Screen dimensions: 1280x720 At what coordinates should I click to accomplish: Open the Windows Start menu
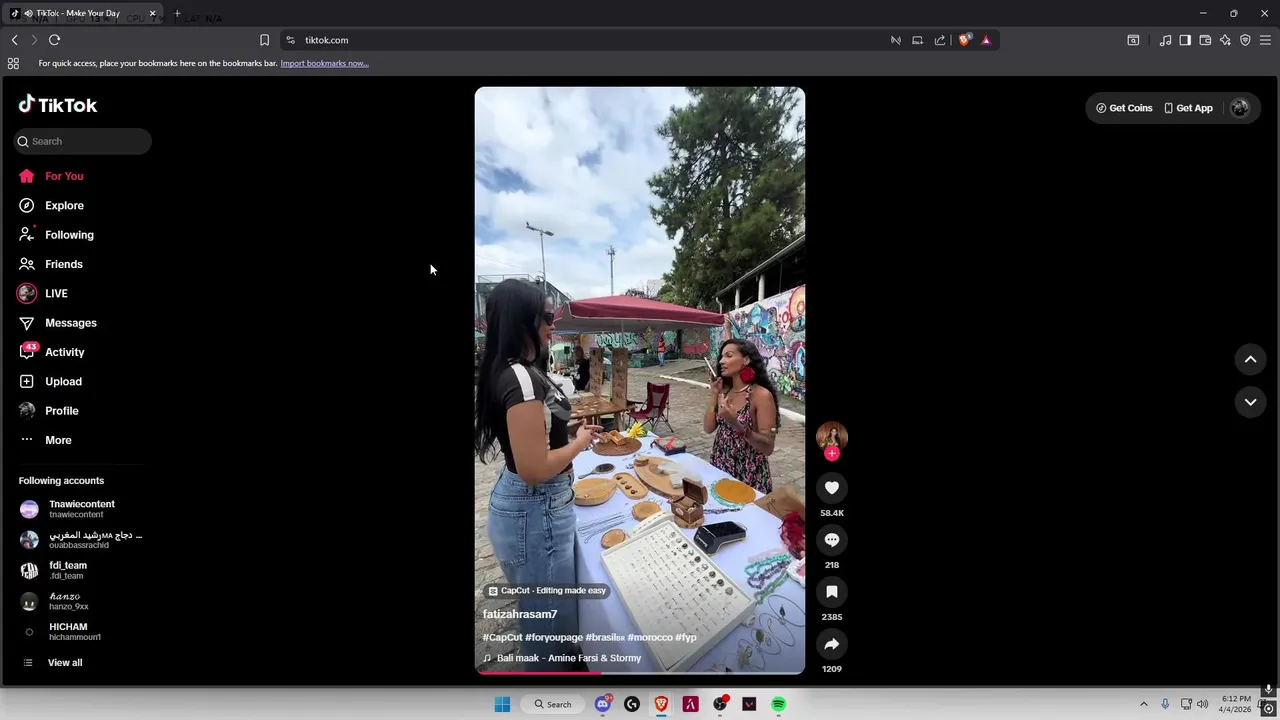[502, 704]
